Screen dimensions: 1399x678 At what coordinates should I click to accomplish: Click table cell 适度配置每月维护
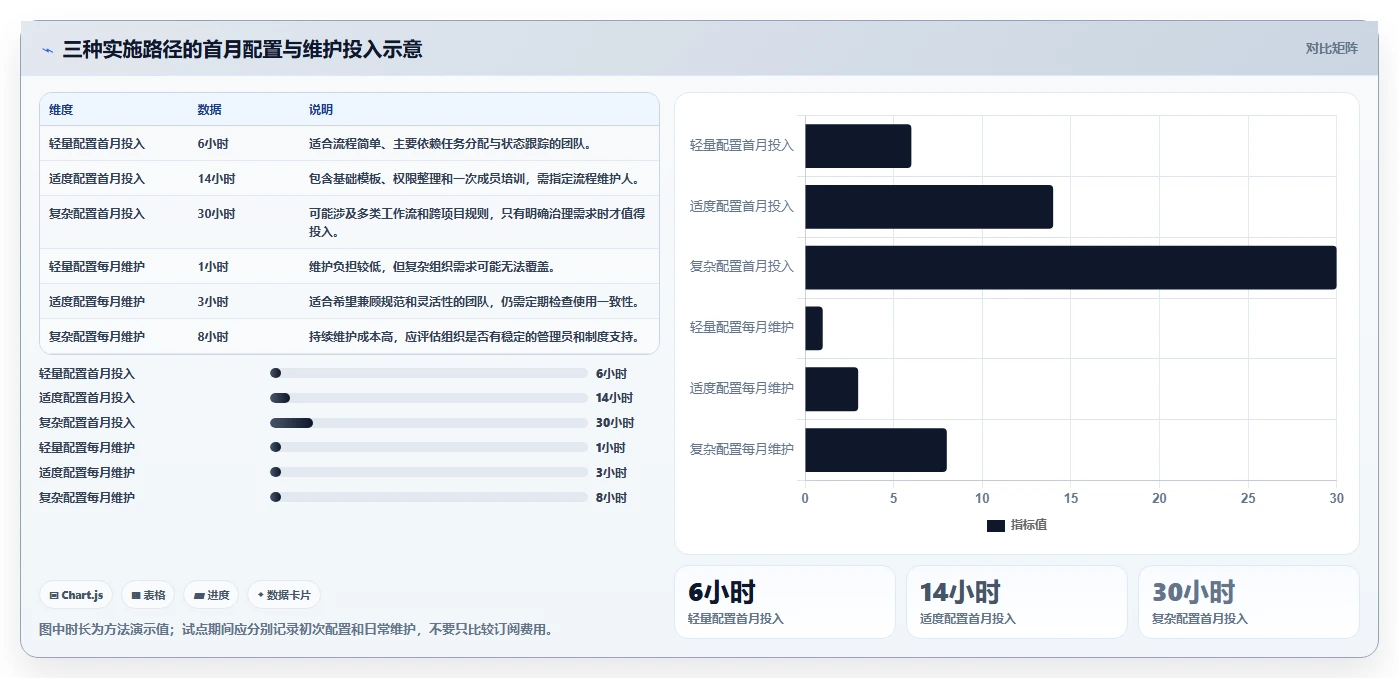point(97,302)
